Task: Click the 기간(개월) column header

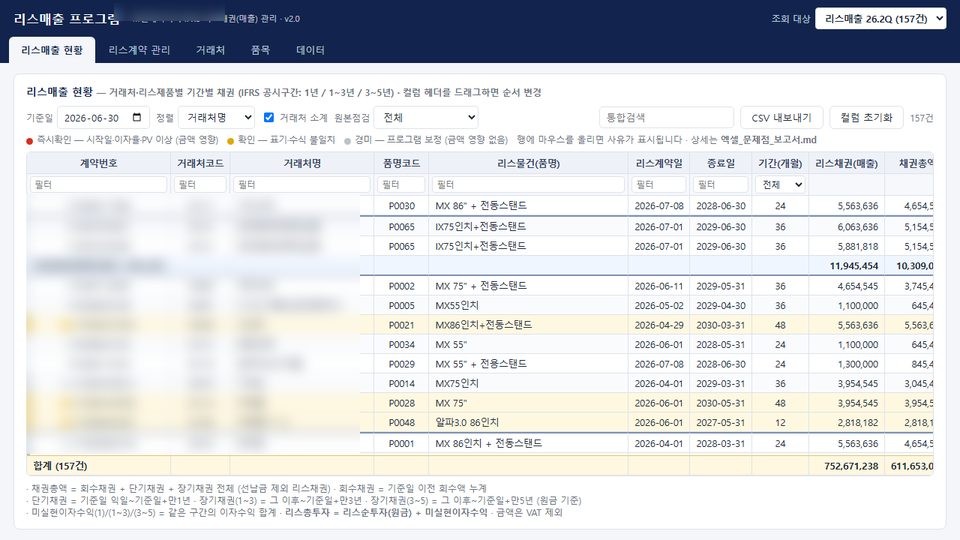Action: (780, 163)
